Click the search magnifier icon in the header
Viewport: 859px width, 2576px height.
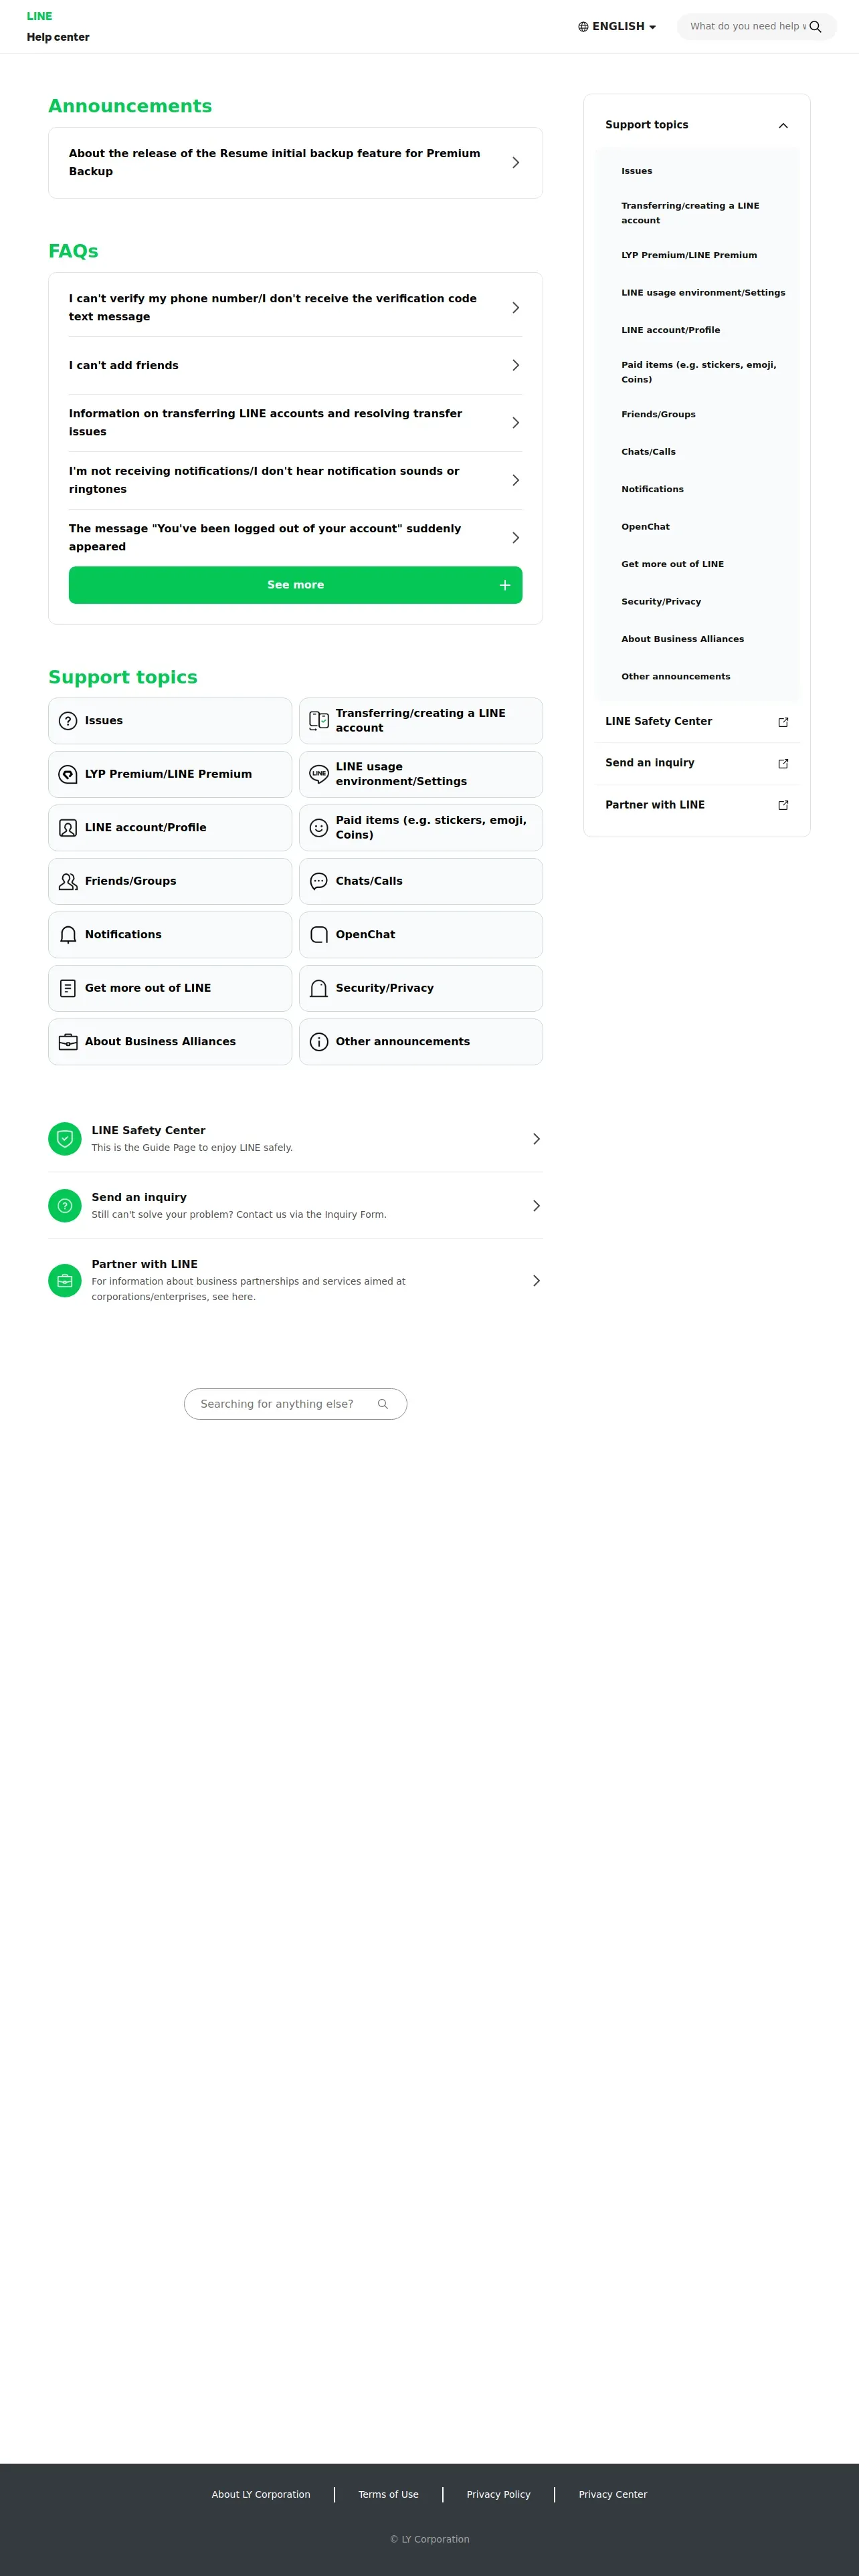[815, 27]
